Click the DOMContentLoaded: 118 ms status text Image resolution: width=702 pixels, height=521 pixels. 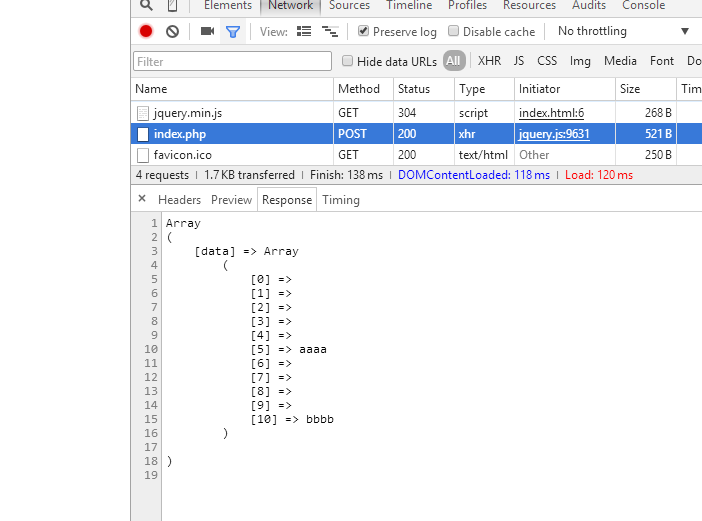pos(474,175)
